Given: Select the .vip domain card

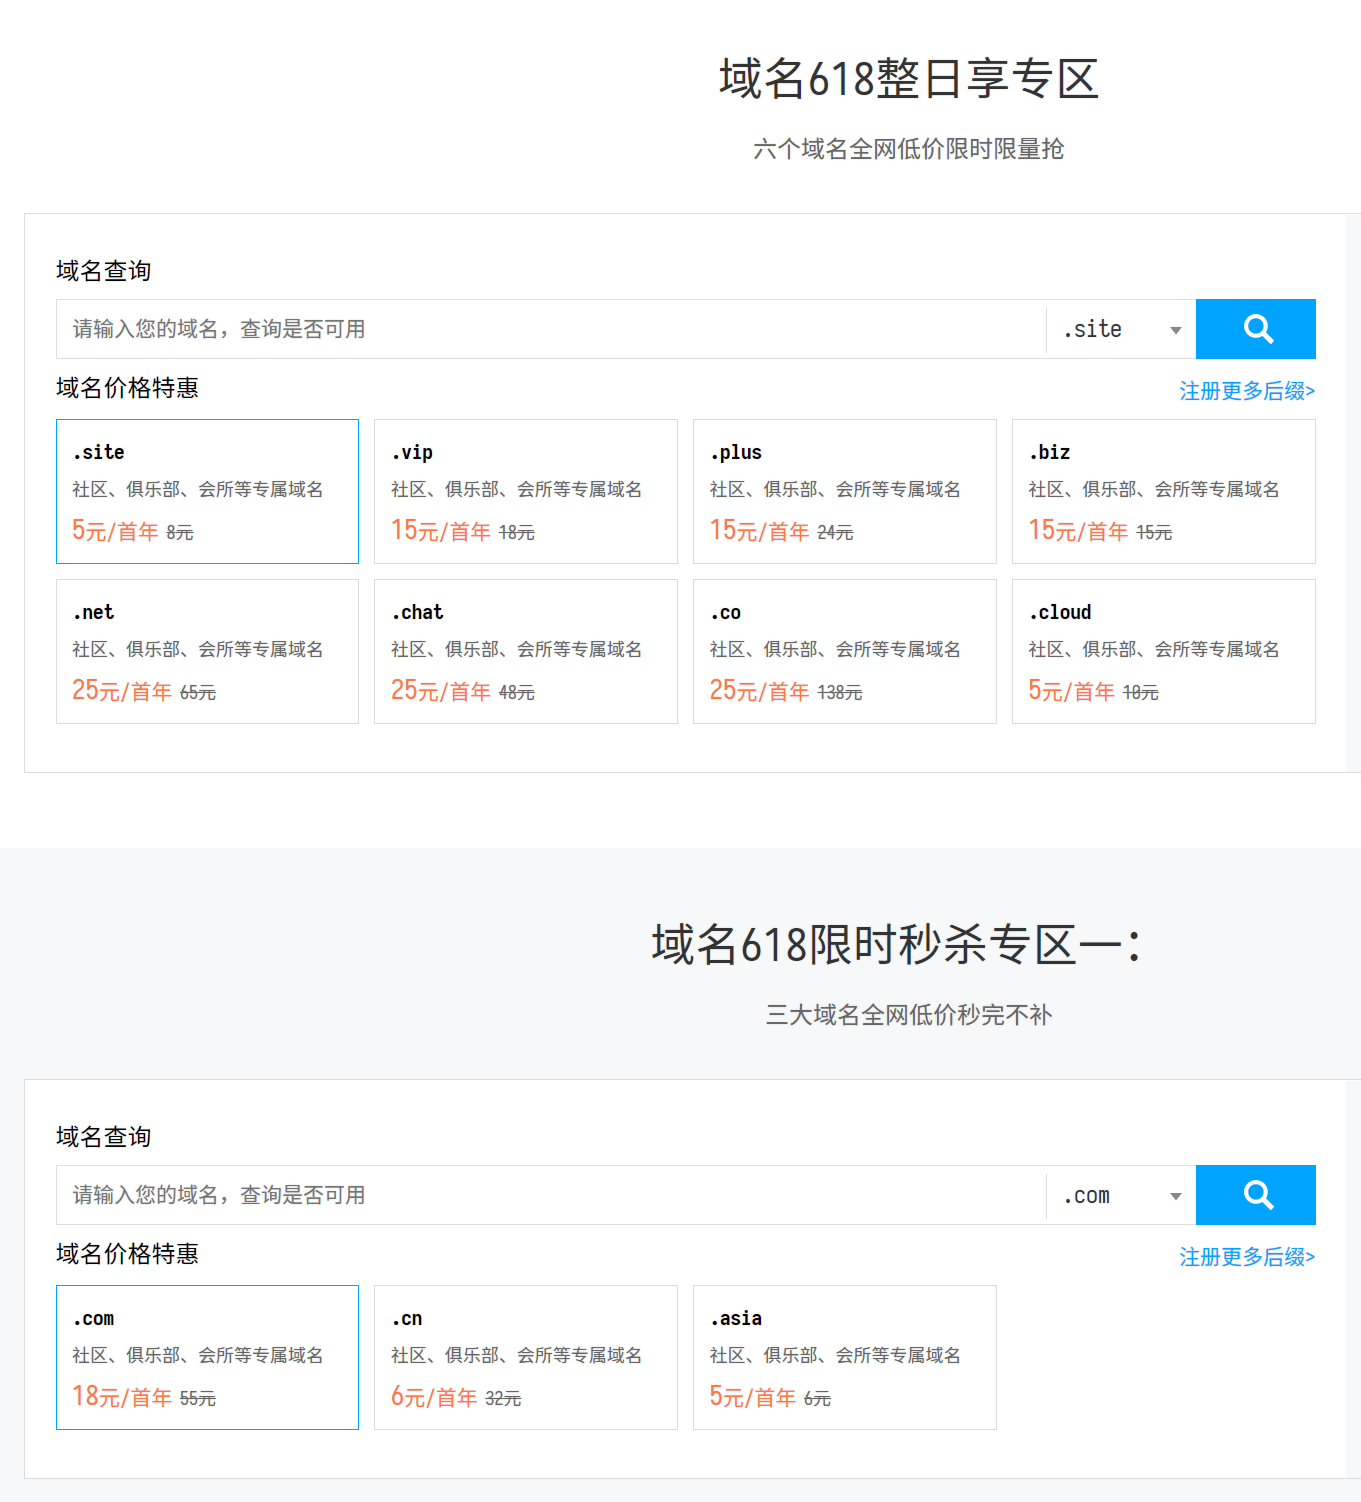Looking at the screenshot, I should (x=526, y=491).
